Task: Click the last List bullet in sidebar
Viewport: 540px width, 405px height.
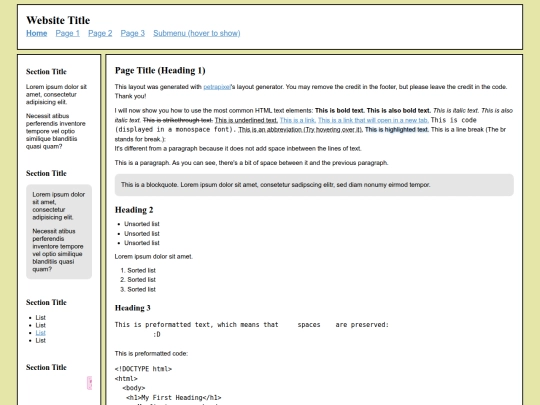Action: [41, 340]
